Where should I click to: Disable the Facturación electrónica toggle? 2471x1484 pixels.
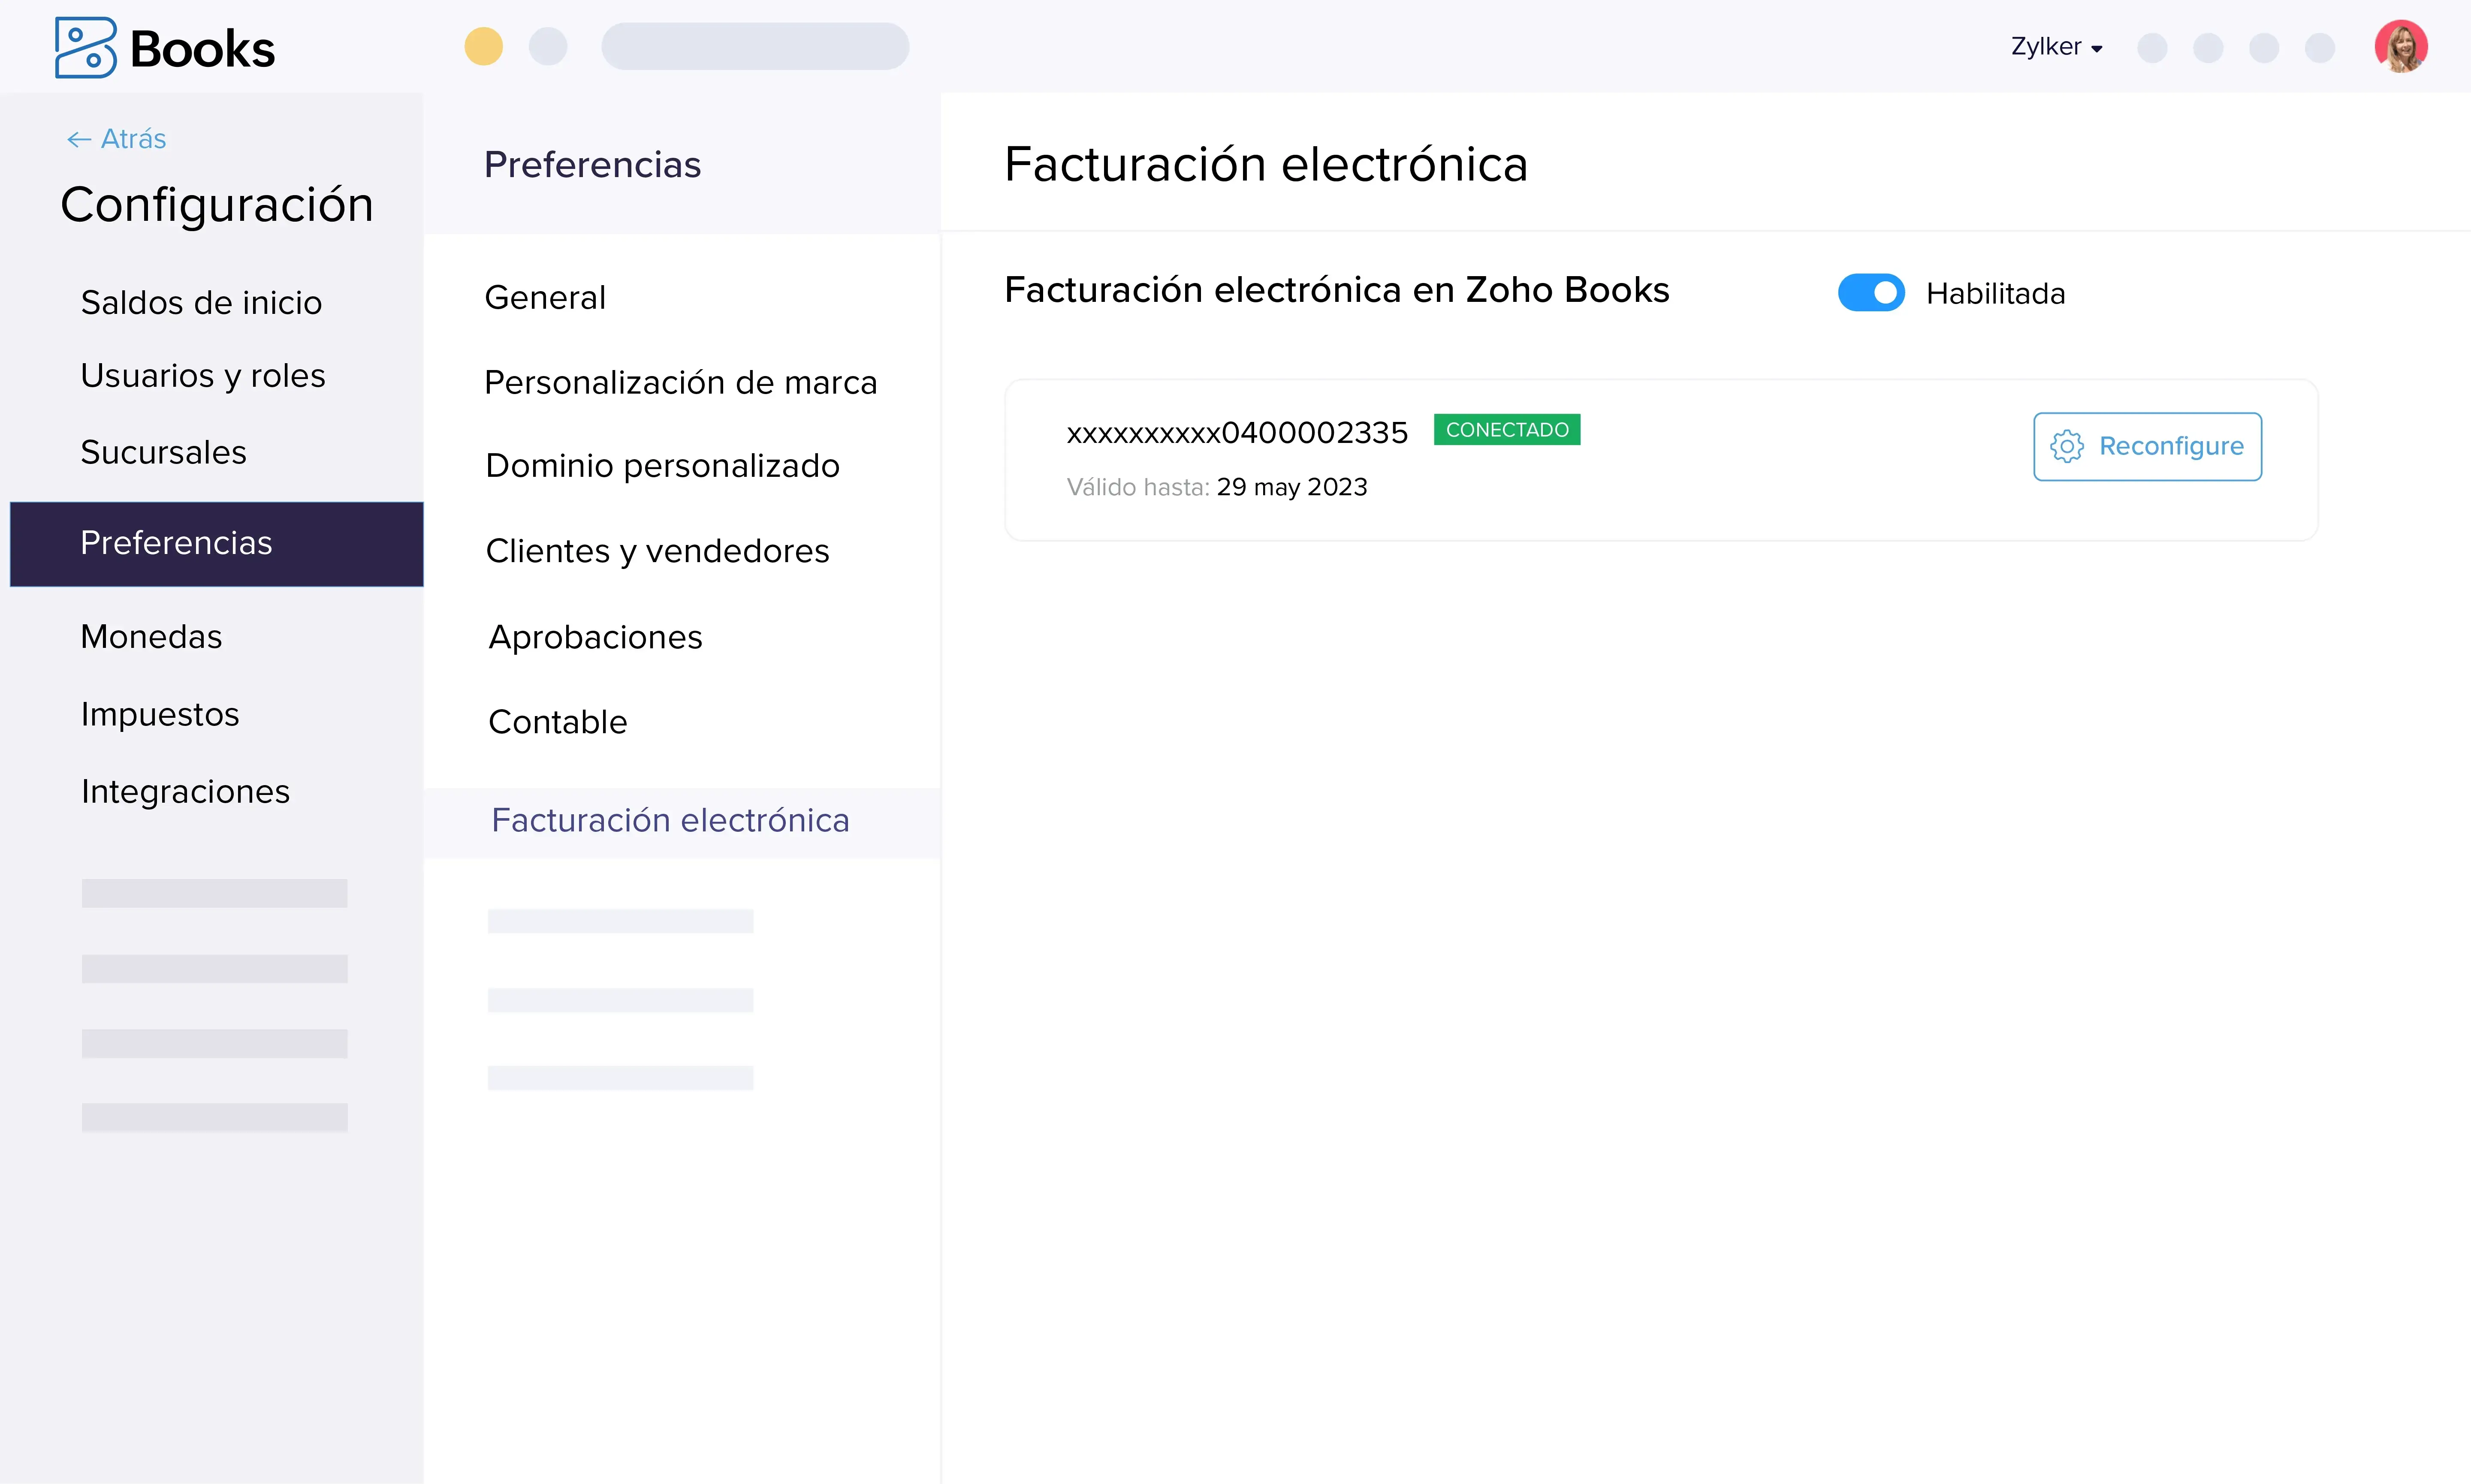(x=1870, y=293)
